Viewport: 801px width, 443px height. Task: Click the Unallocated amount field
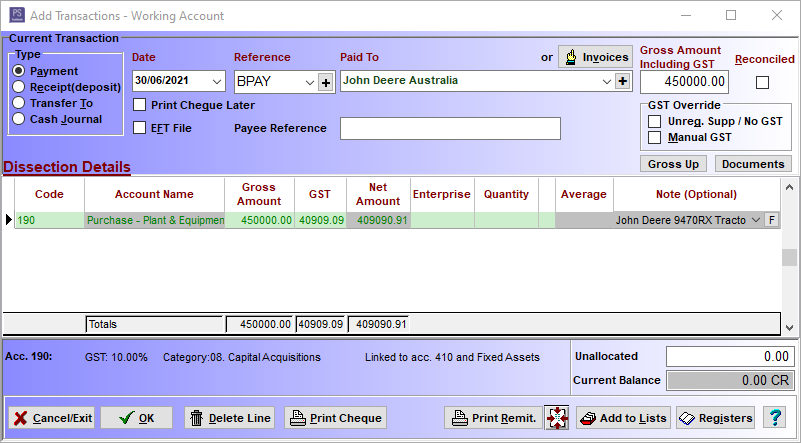[730, 356]
